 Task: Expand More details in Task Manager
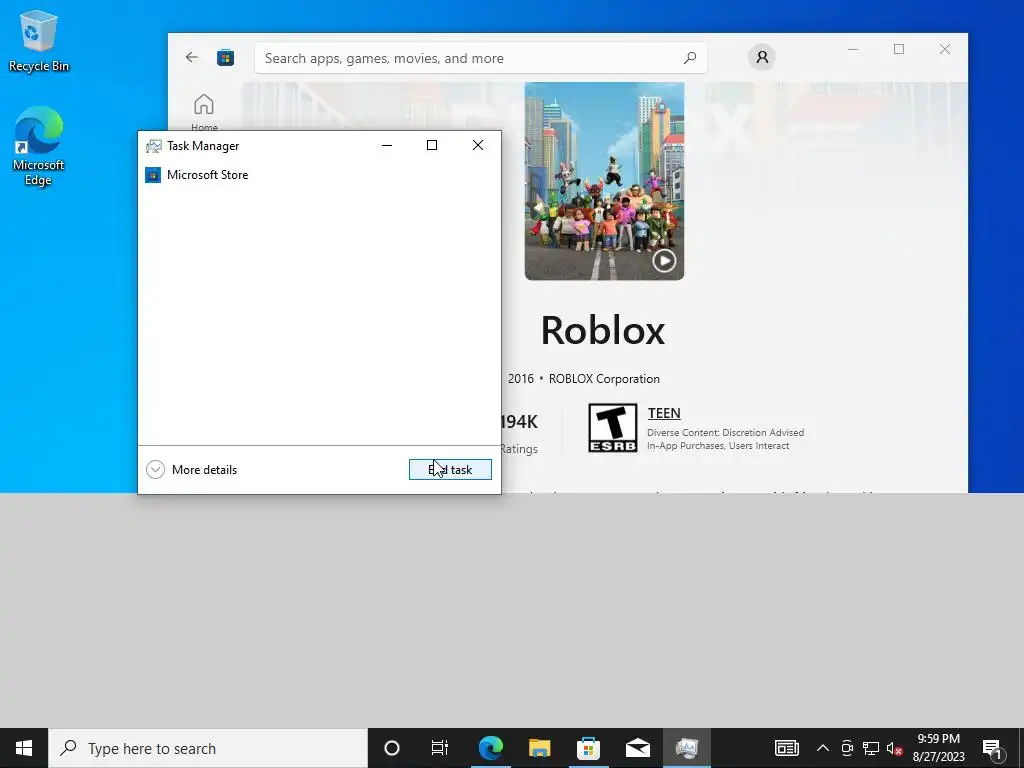point(191,470)
